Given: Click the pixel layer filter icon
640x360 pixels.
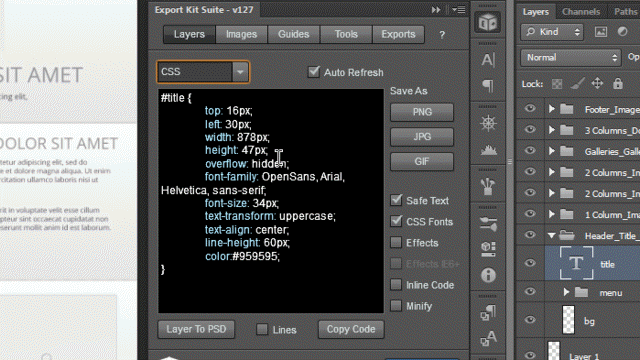Looking at the screenshot, I should 600,32.
